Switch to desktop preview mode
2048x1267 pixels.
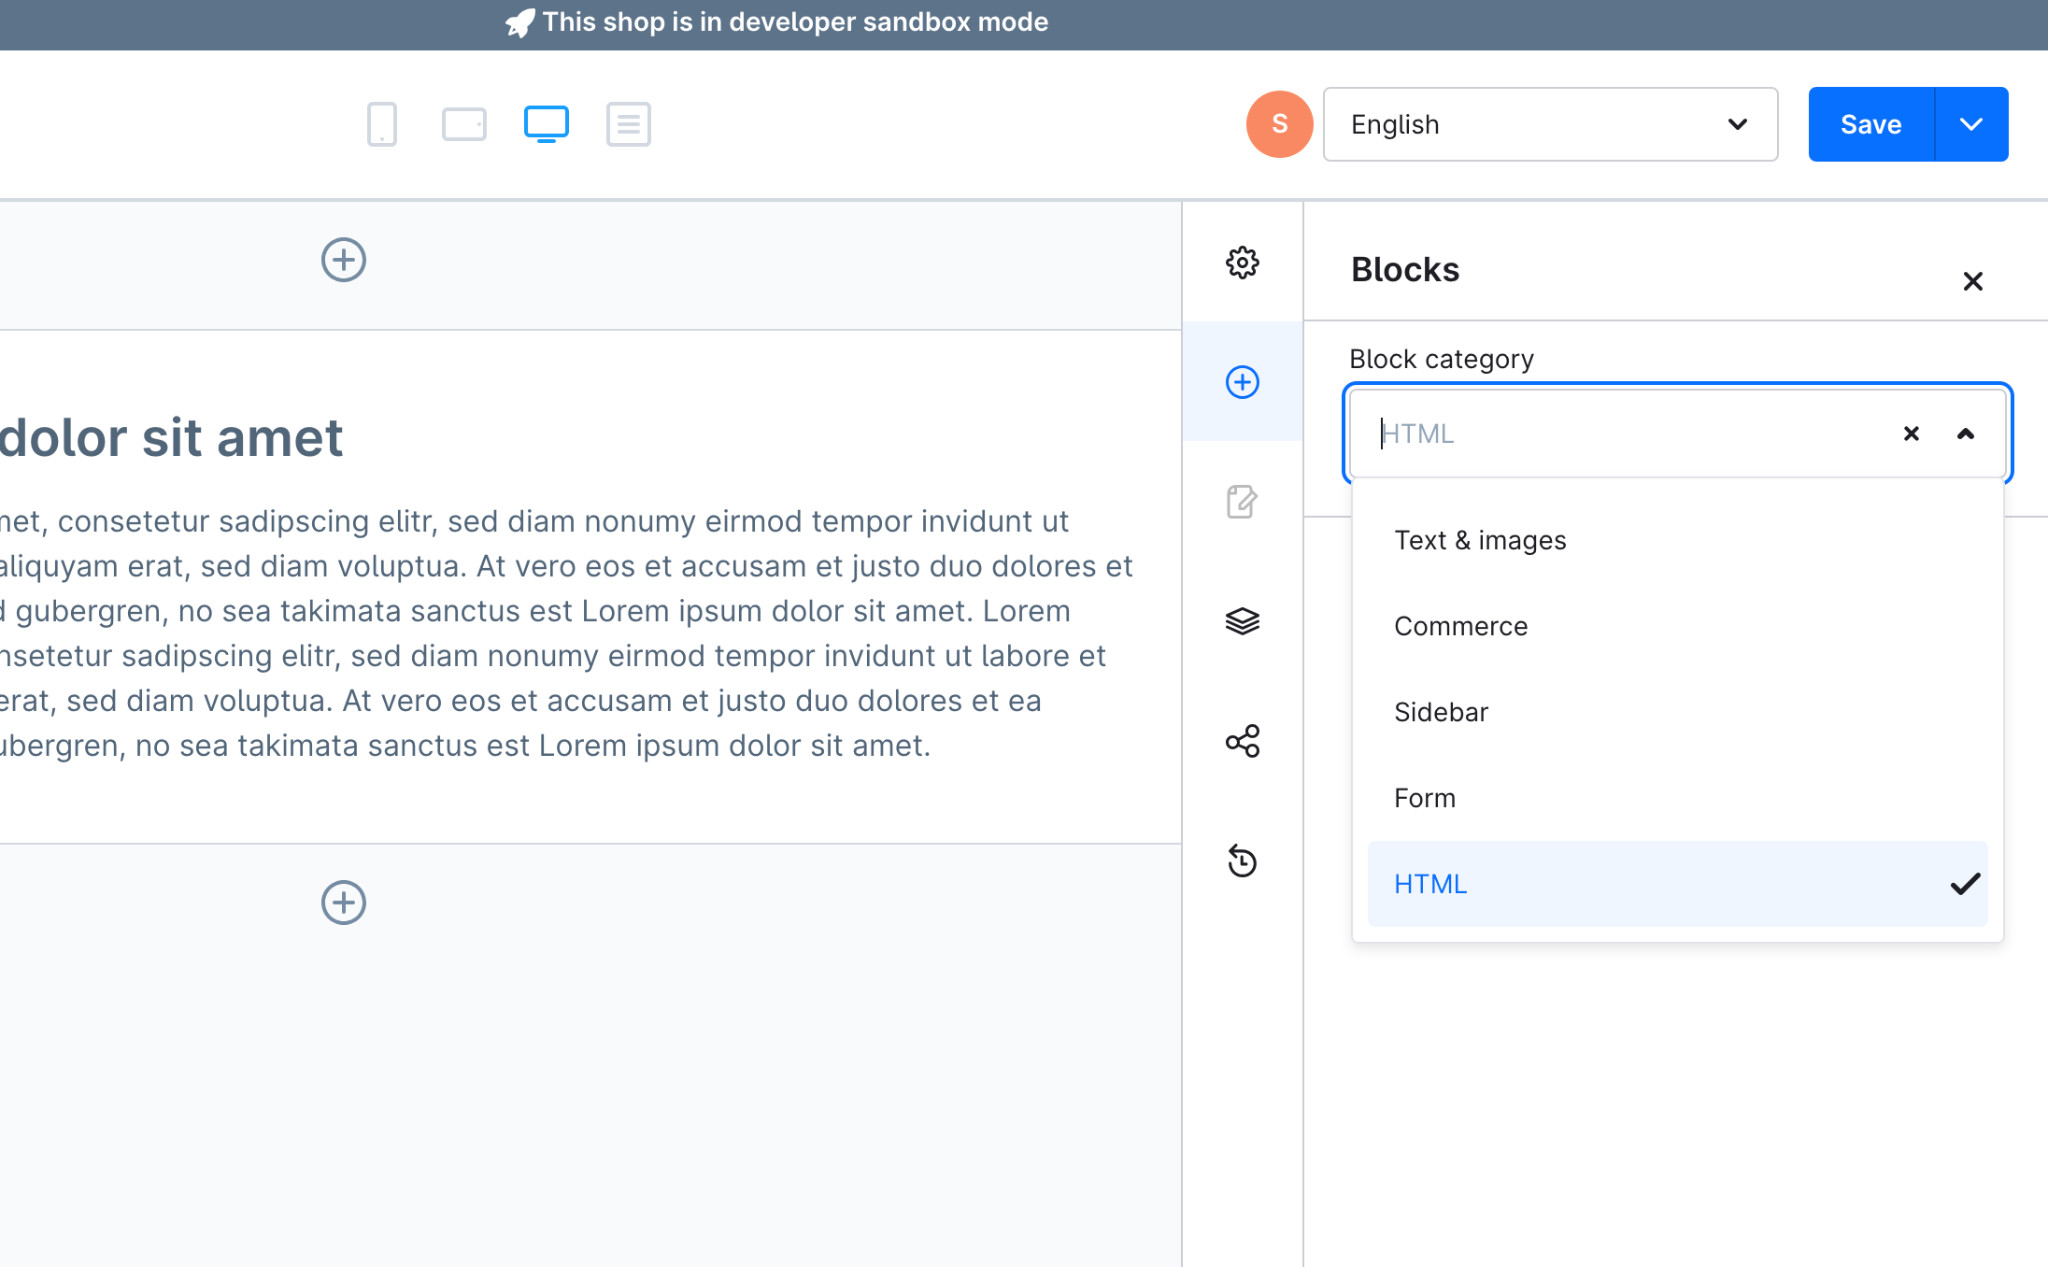[x=545, y=124]
